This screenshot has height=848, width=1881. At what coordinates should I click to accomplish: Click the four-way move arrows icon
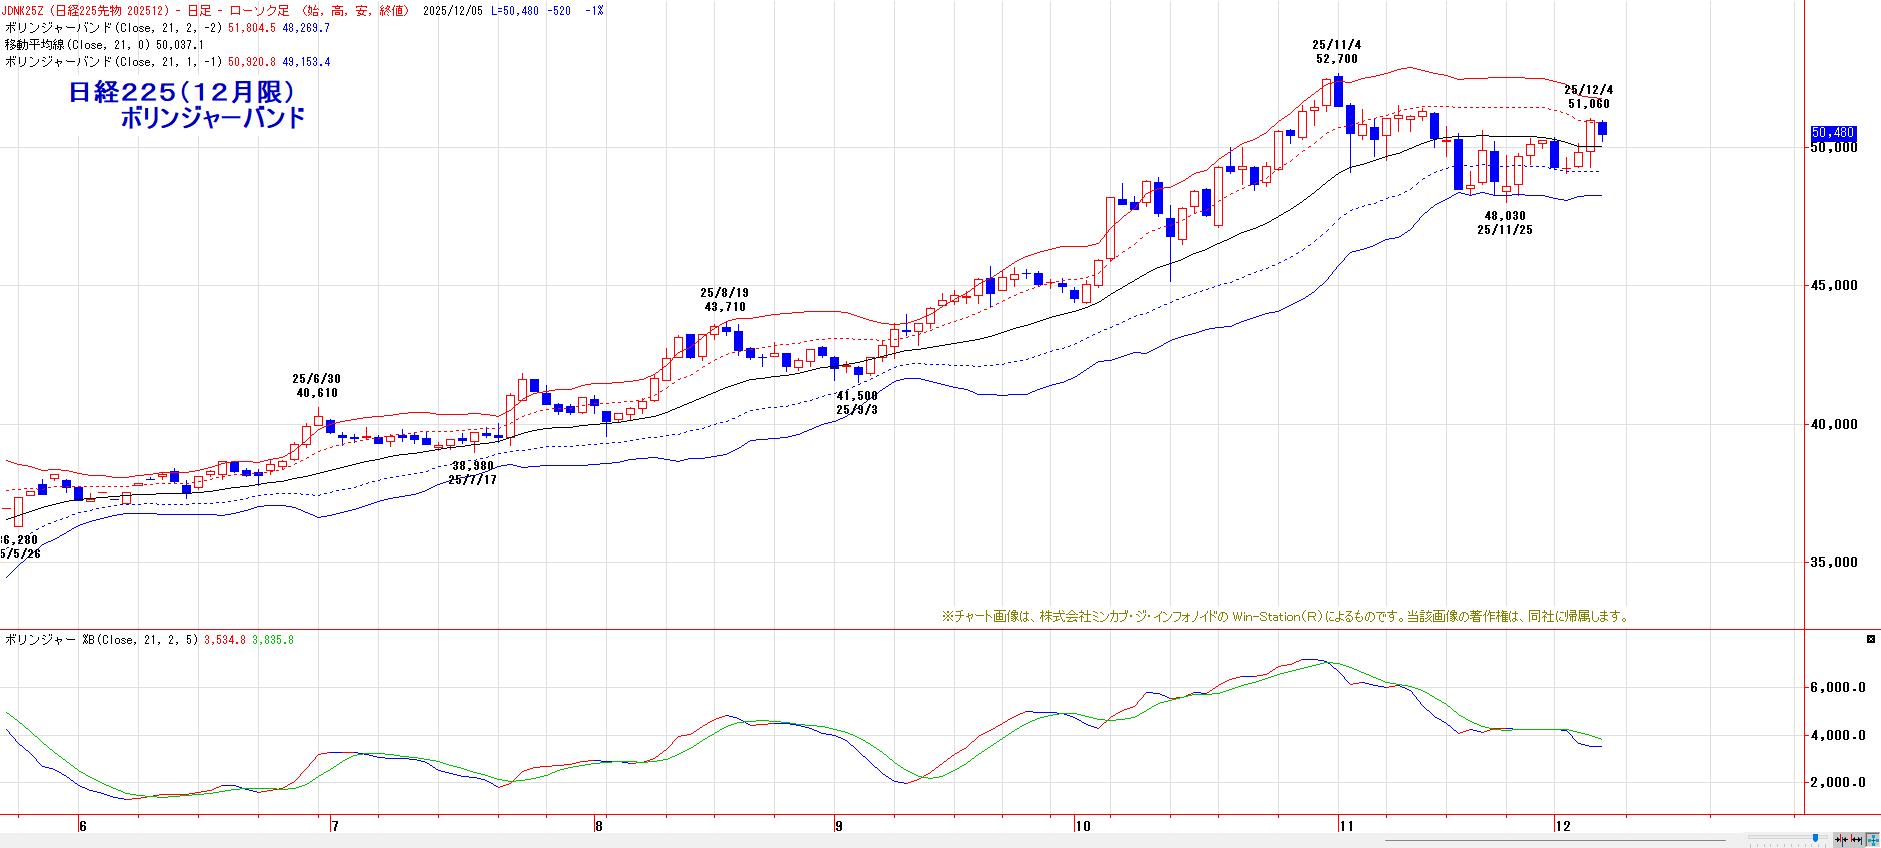coord(1872,838)
